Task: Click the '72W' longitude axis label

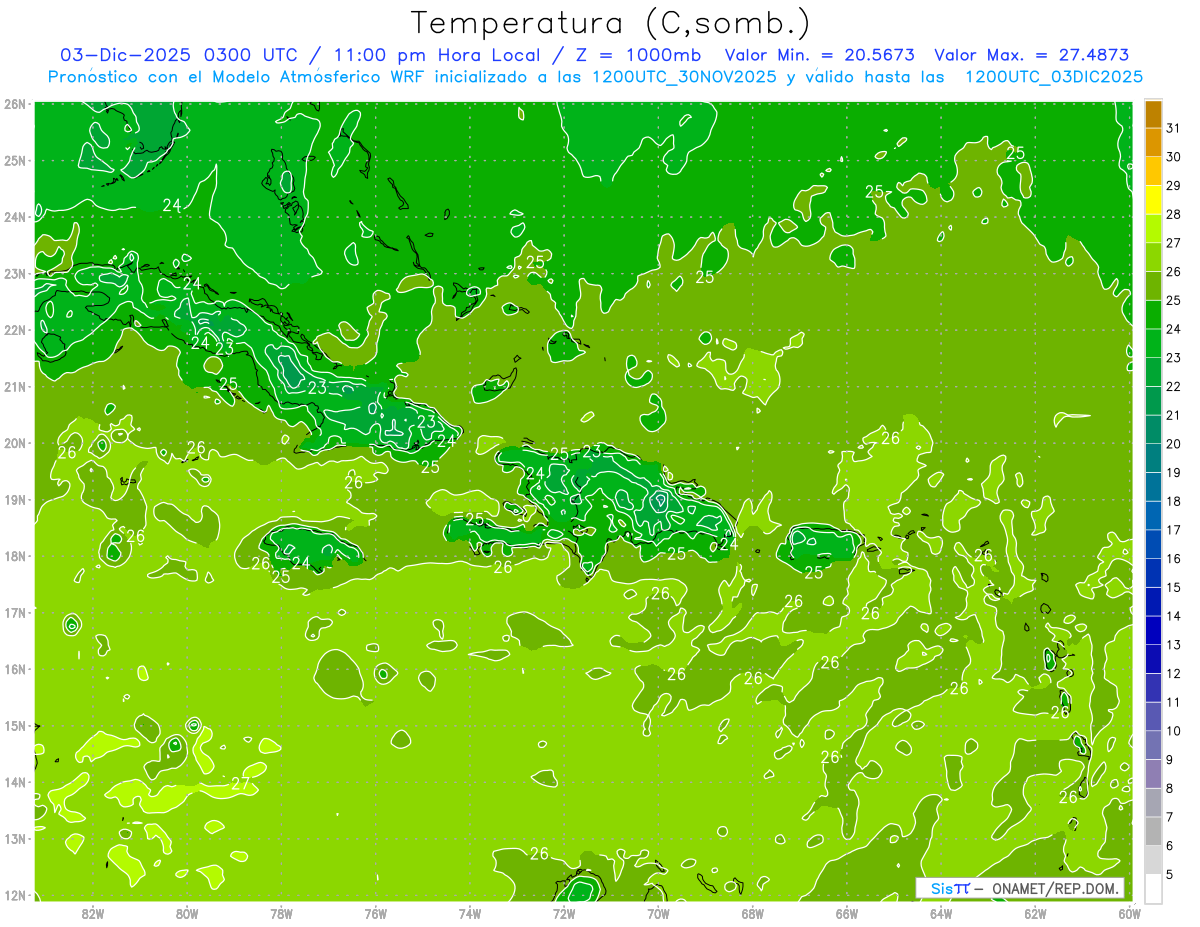Action: 564,913
